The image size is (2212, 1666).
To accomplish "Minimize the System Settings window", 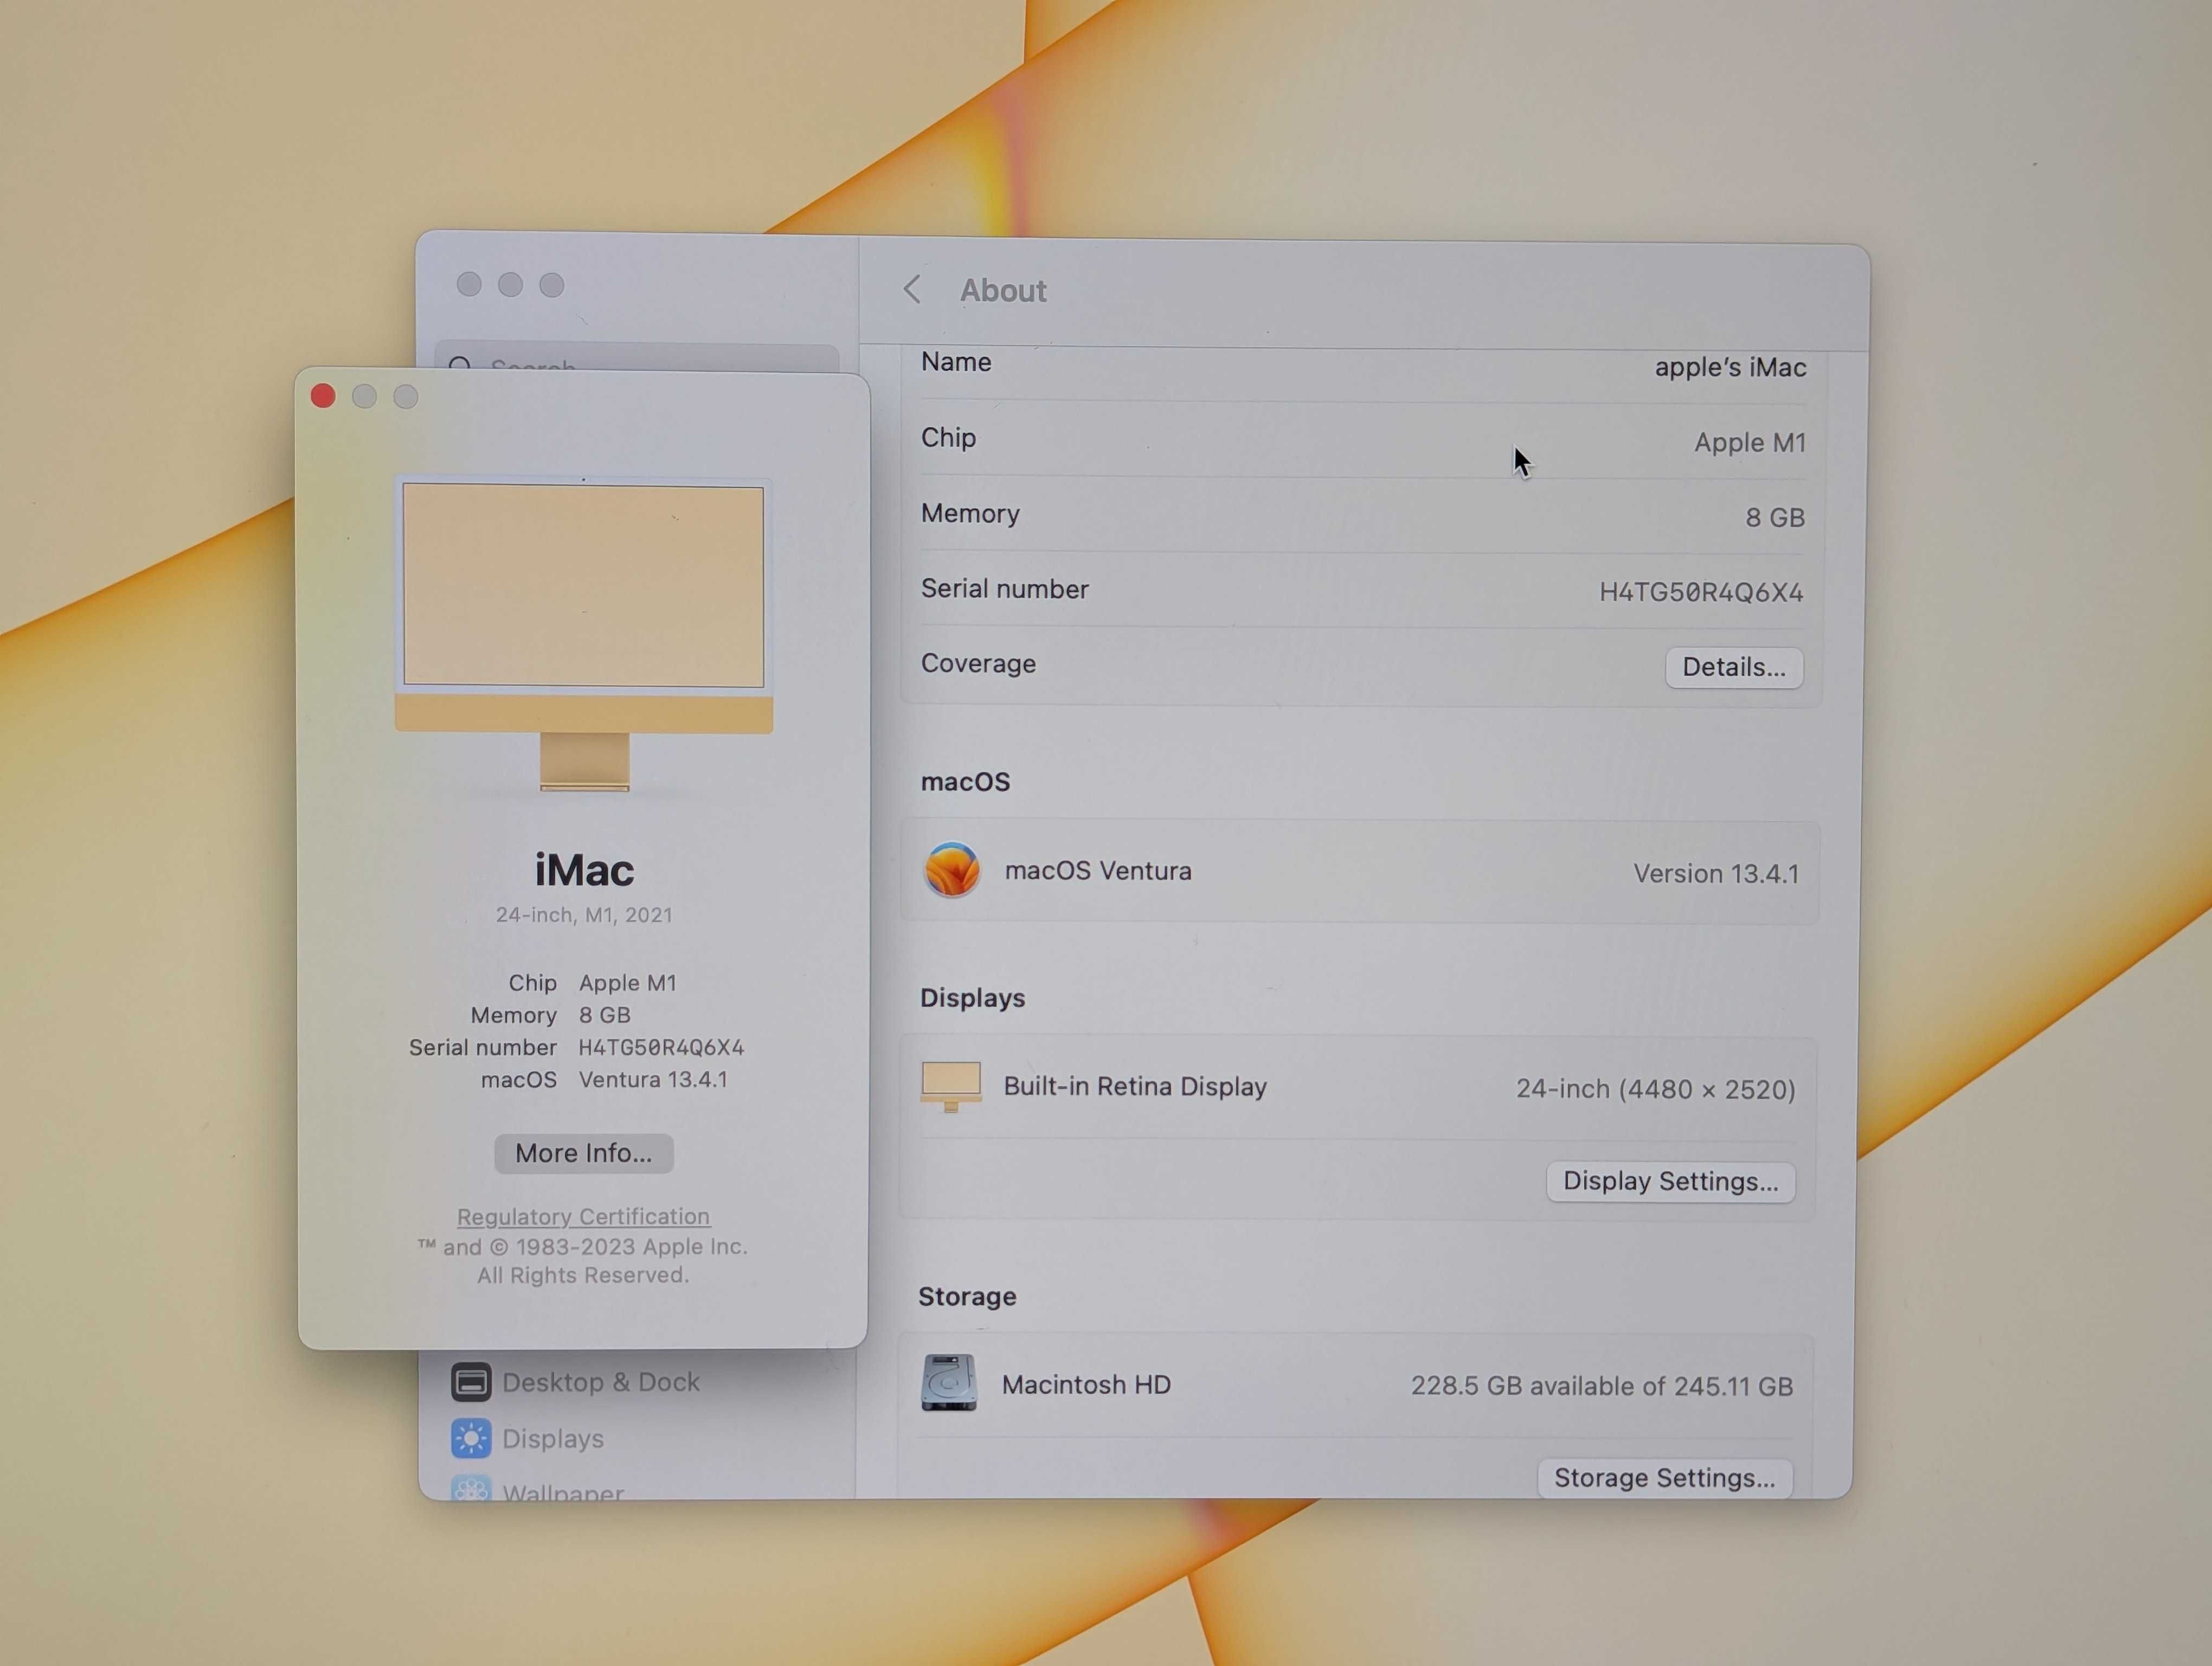I will (x=510, y=284).
